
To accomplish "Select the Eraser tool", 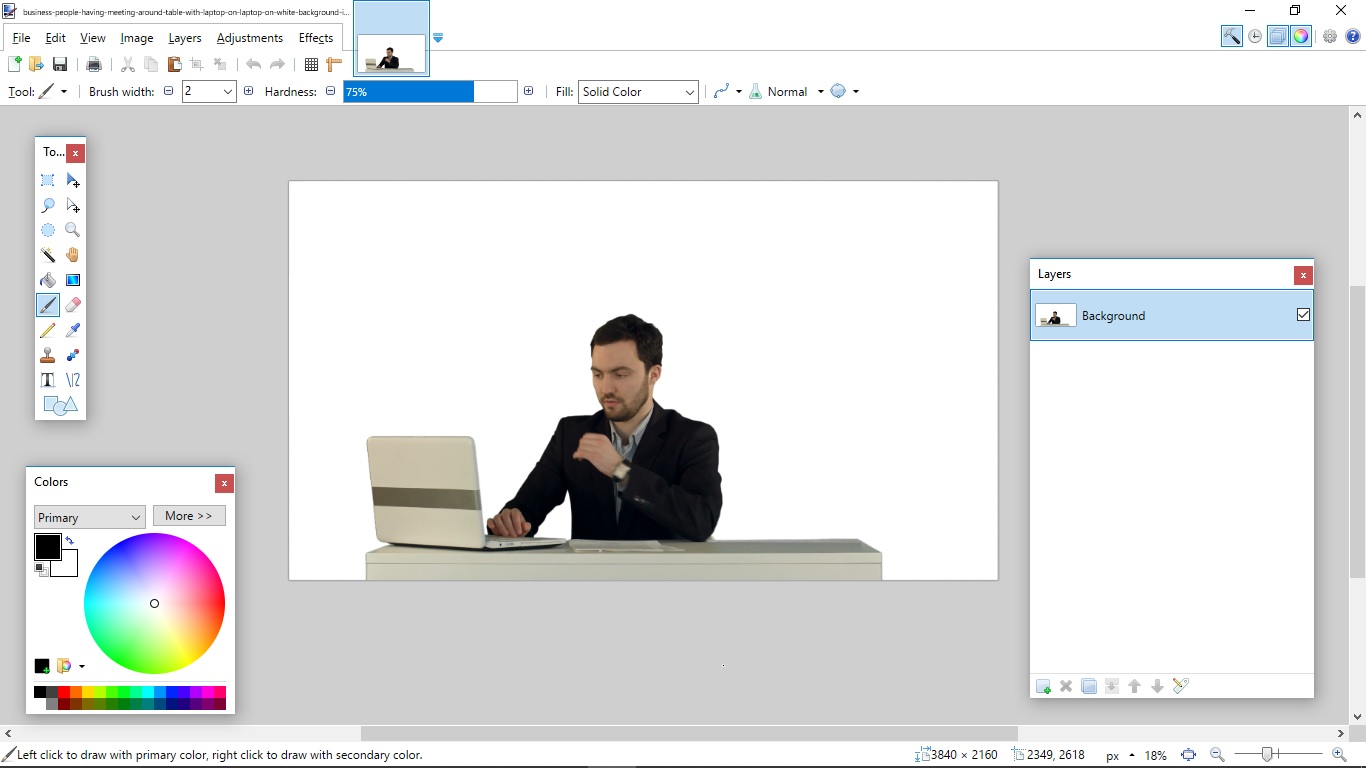I will [73, 305].
